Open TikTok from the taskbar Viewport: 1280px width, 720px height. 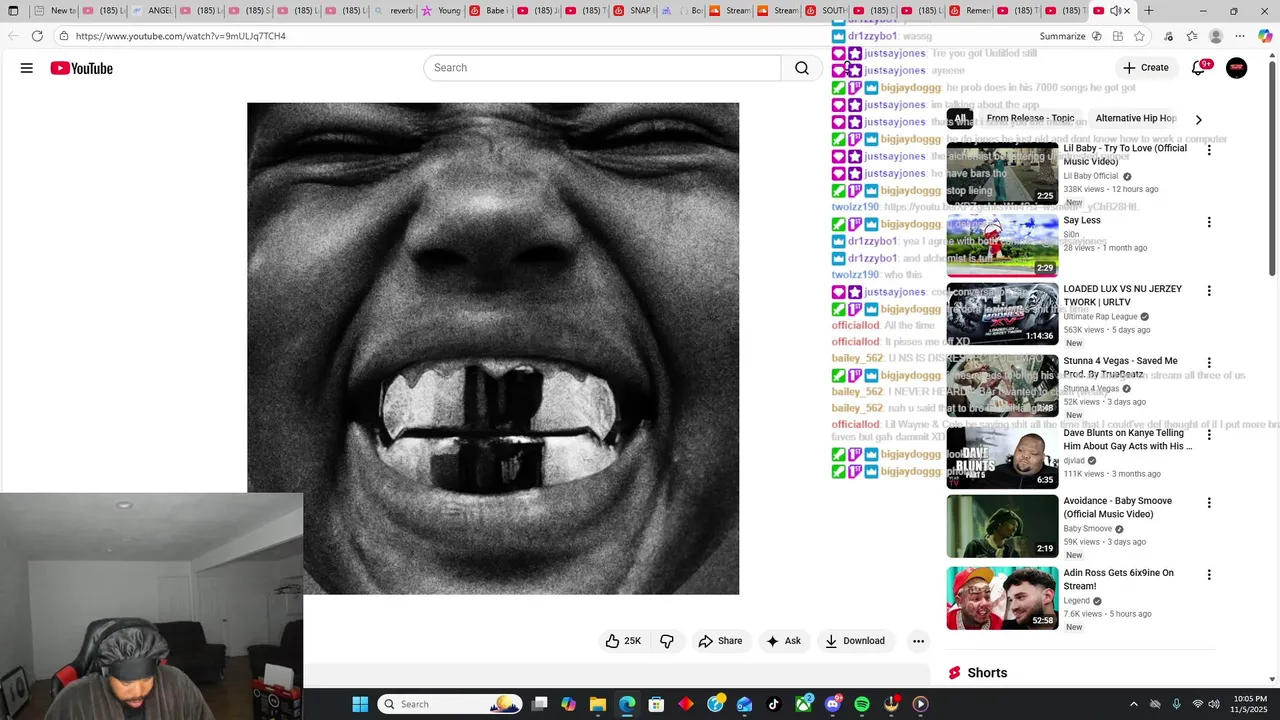point(774,704)
